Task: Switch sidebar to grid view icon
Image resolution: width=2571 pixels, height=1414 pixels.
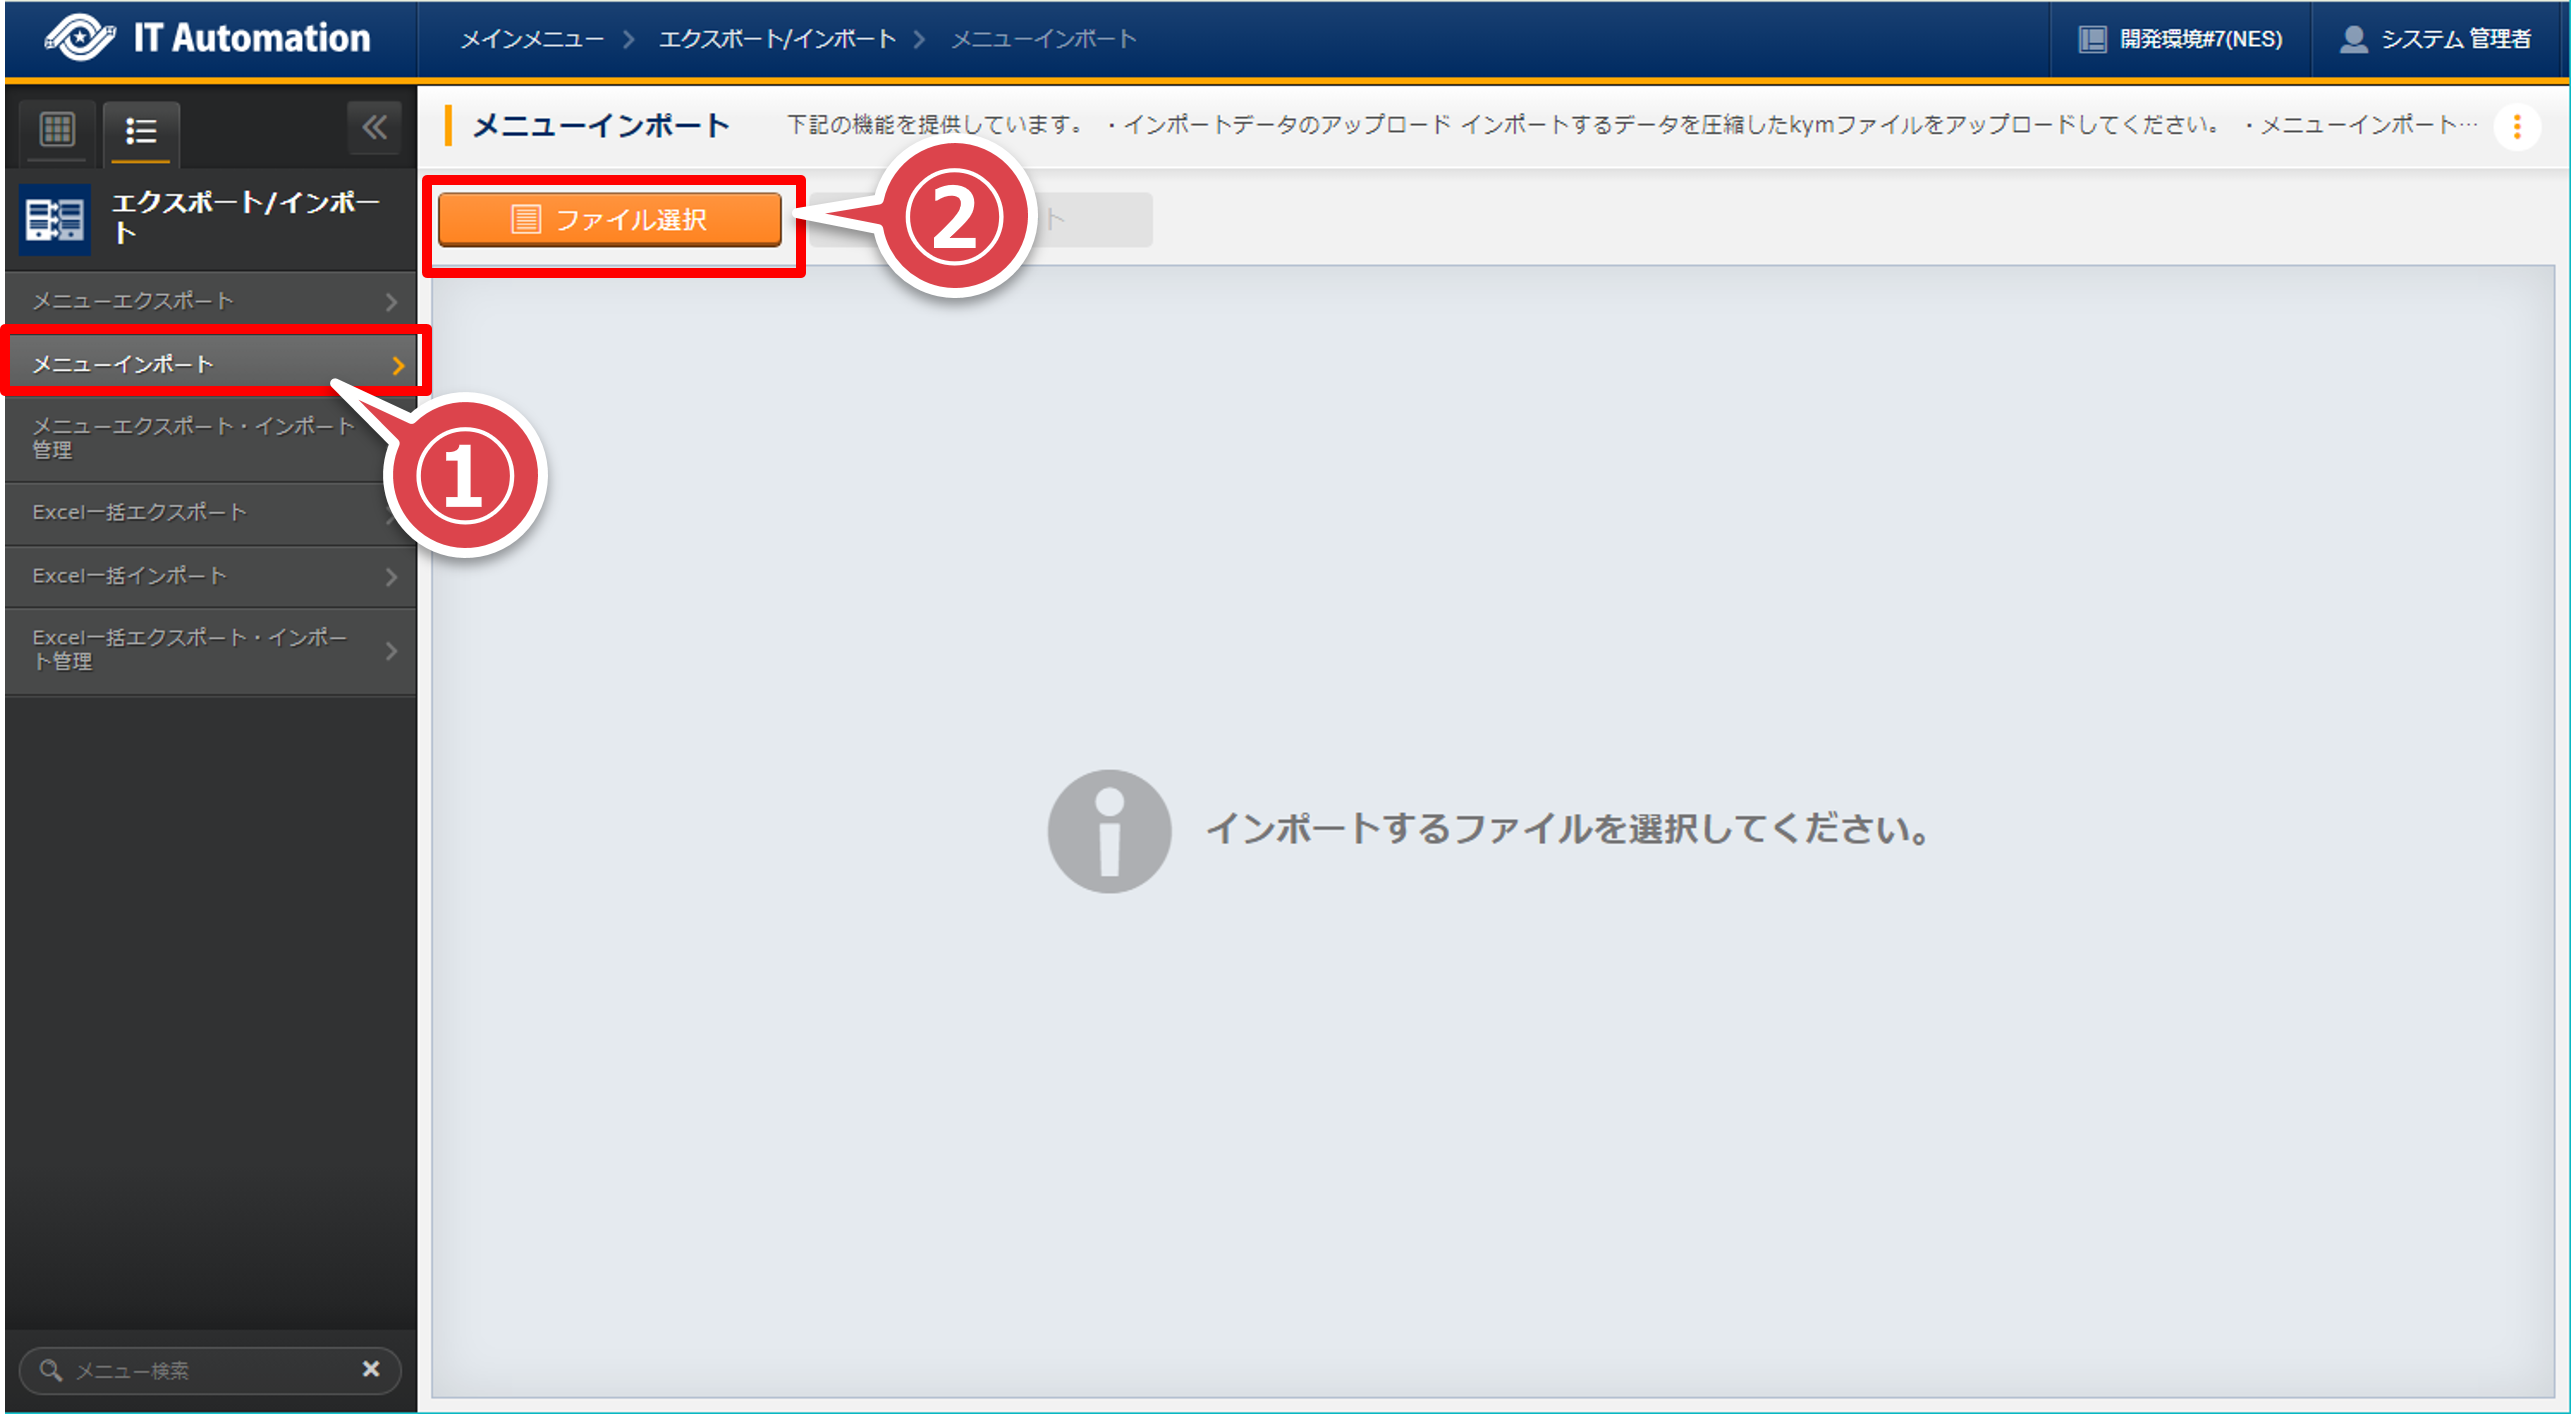Action: pyautogui.click(x=57, y=129)
